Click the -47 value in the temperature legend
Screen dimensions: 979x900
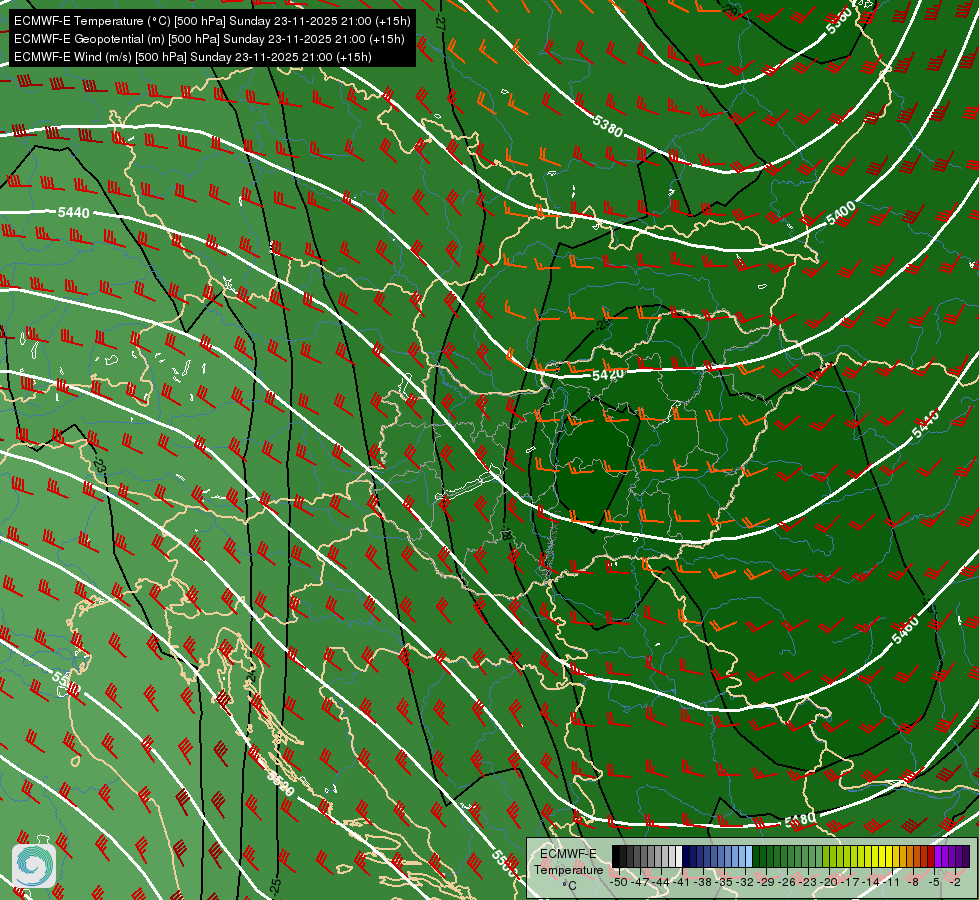click(640, 882)
